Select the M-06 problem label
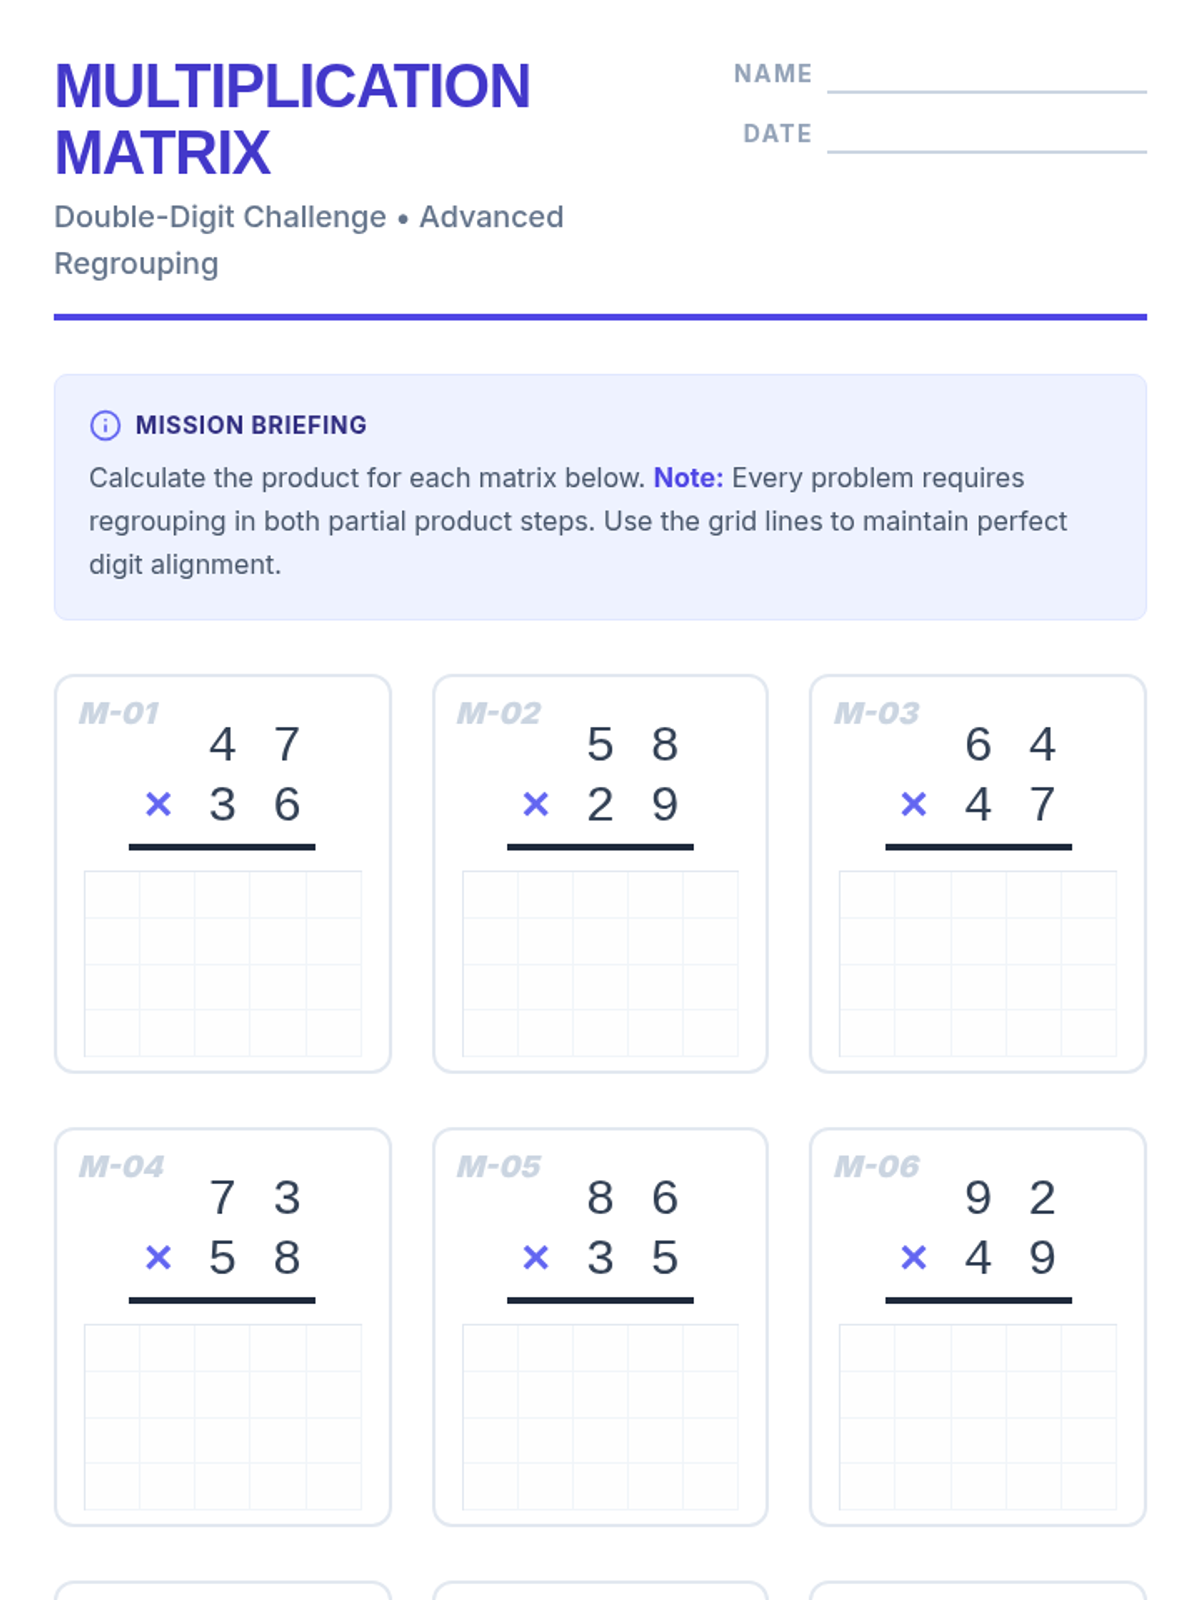1200x1600 pixels. click(876, 1166)
